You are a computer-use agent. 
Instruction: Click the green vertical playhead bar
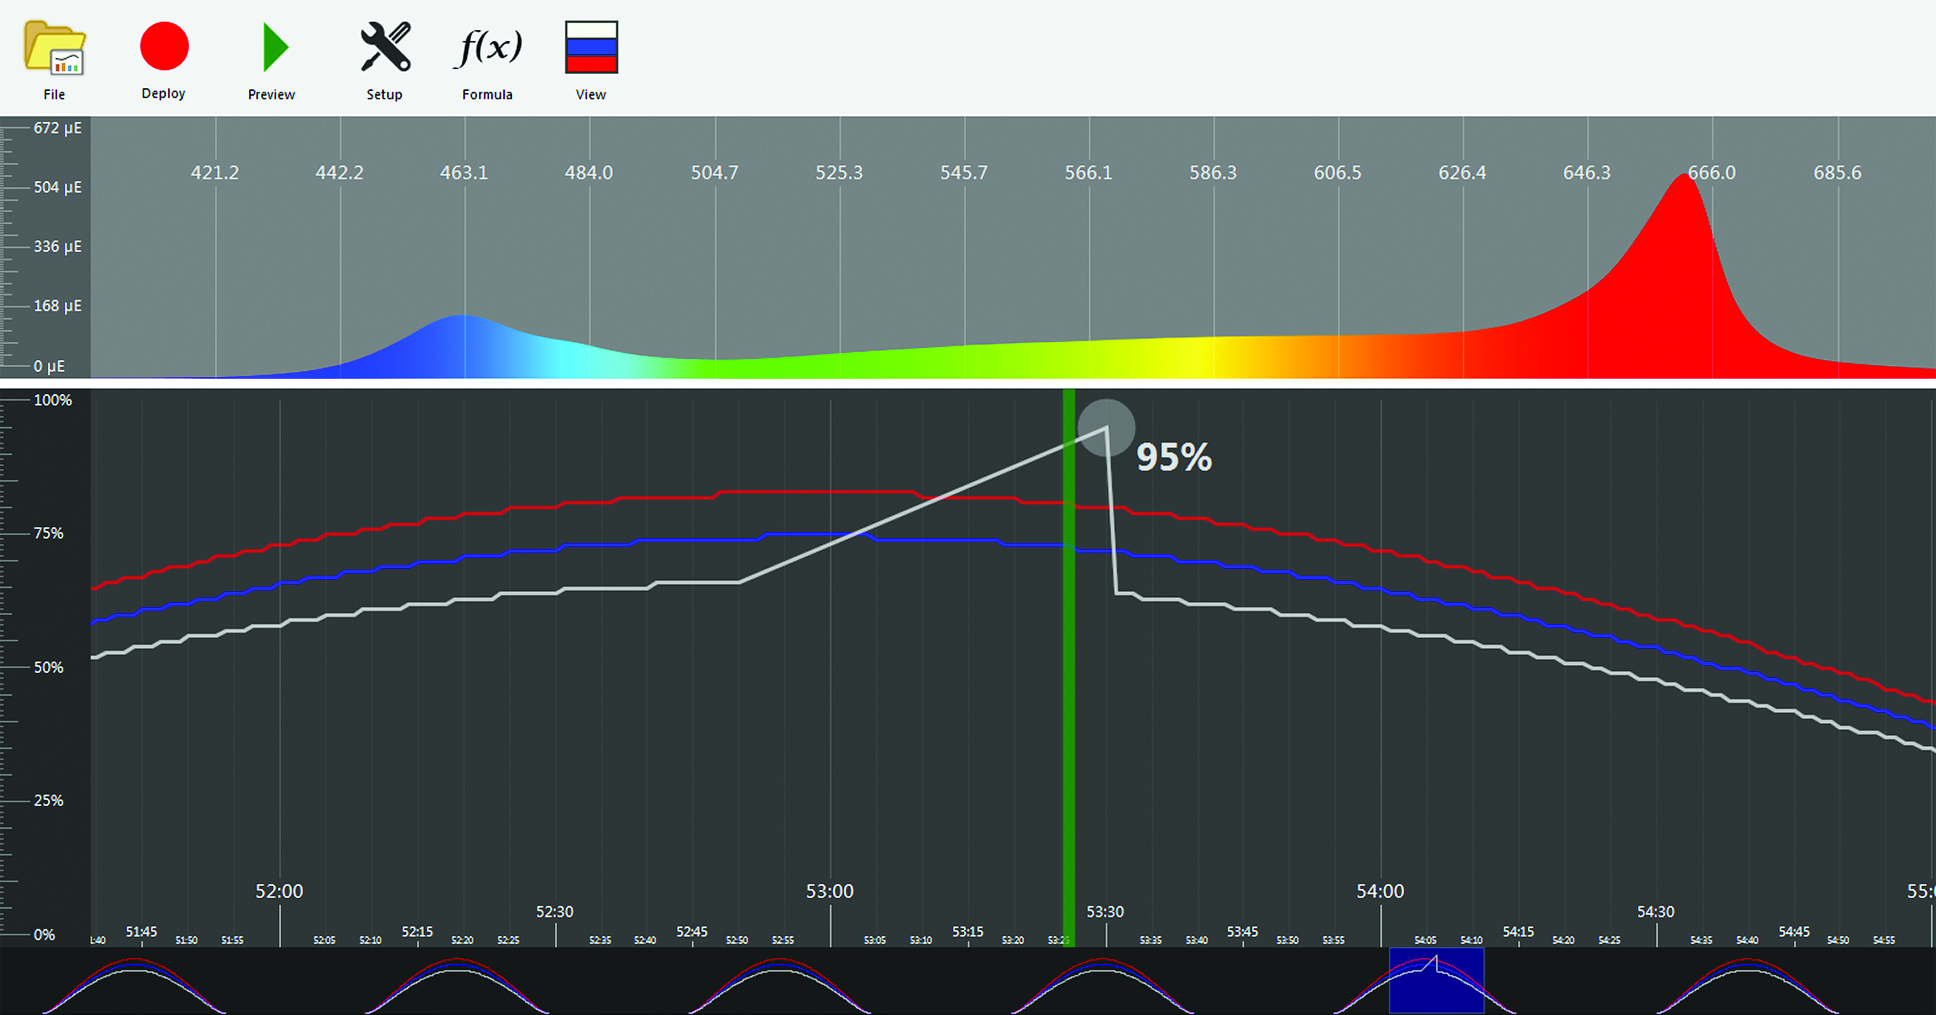coord(1069,660)
